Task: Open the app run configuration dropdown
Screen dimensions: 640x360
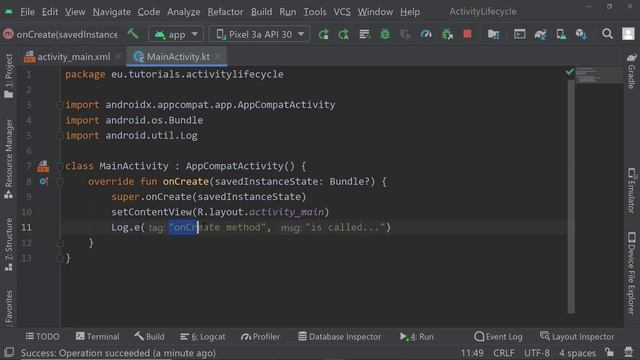Action: (x=176, y=34)
